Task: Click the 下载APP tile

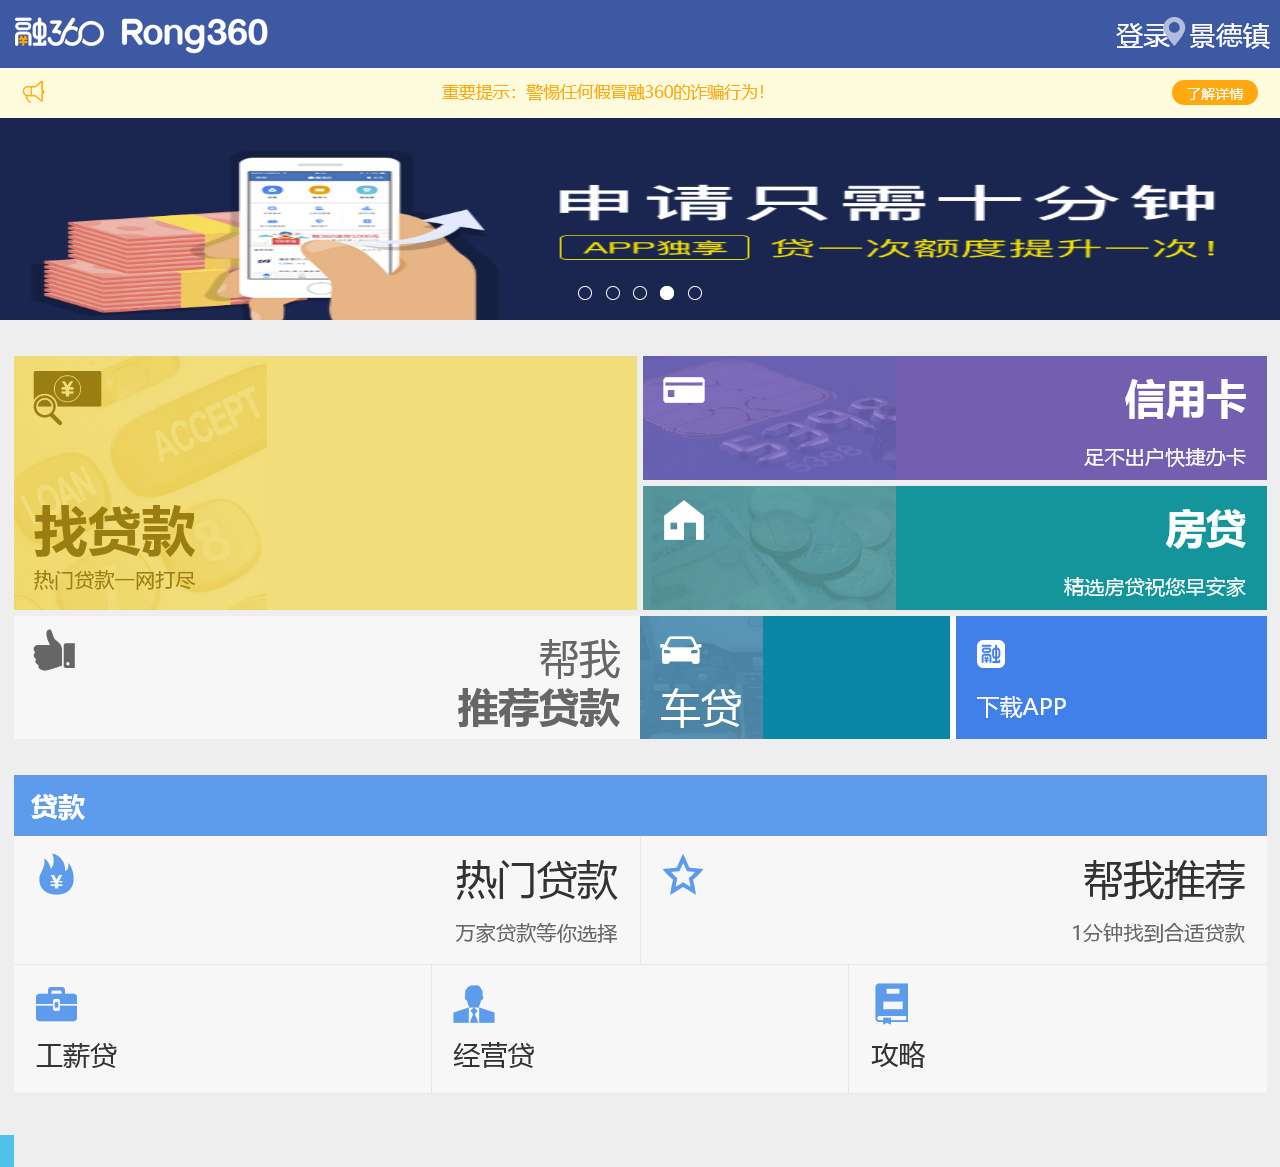Action: 1111,678
